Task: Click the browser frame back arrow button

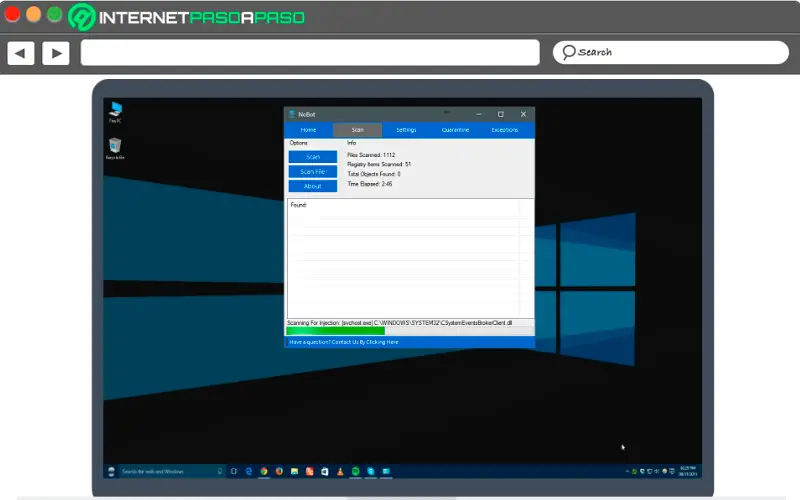Action: coord(21,53)
